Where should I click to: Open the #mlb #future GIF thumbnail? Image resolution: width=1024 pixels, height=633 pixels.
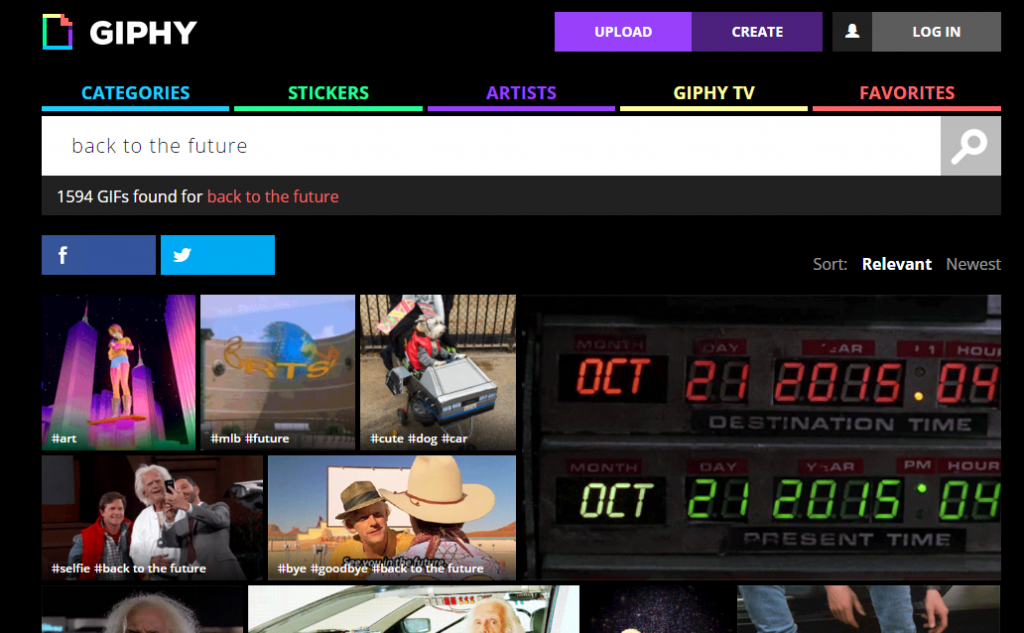click(278, 372)
